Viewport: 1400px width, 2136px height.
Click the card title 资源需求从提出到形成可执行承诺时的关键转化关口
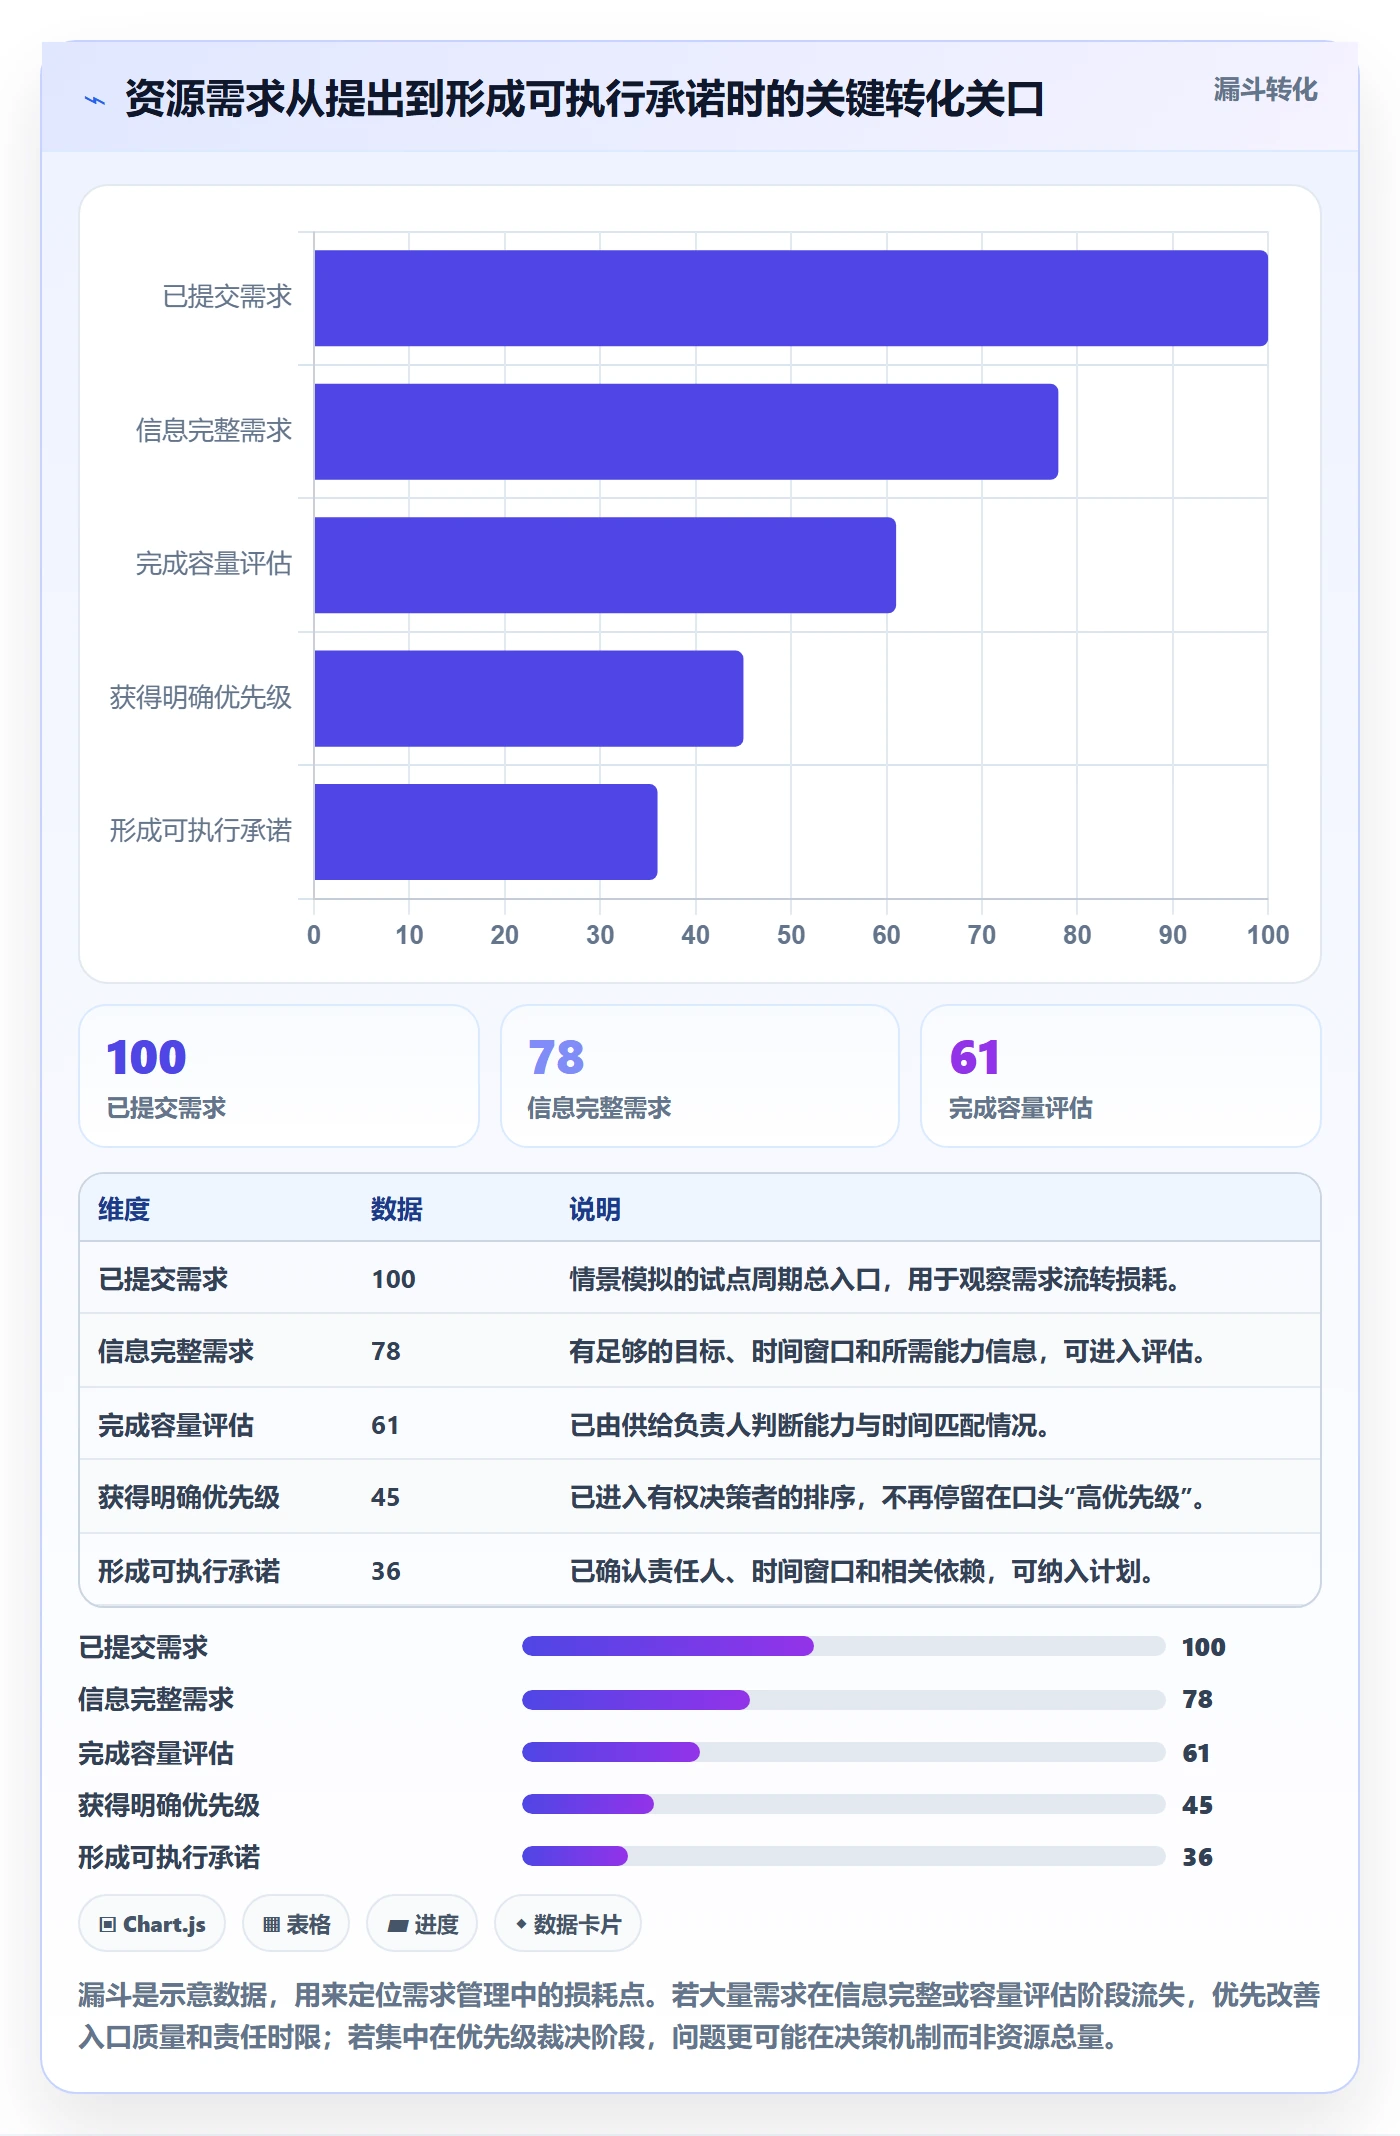(585, 99)
